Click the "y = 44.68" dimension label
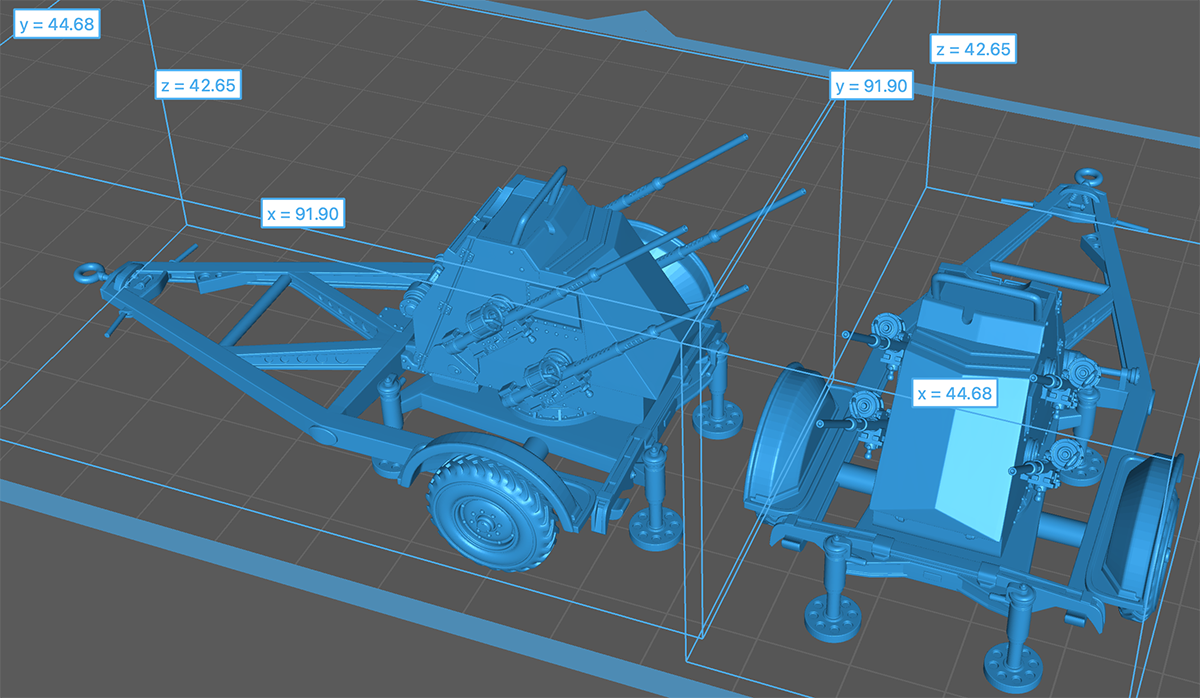The width and height of the screenshot is (1200, 698). coord(55,24)
